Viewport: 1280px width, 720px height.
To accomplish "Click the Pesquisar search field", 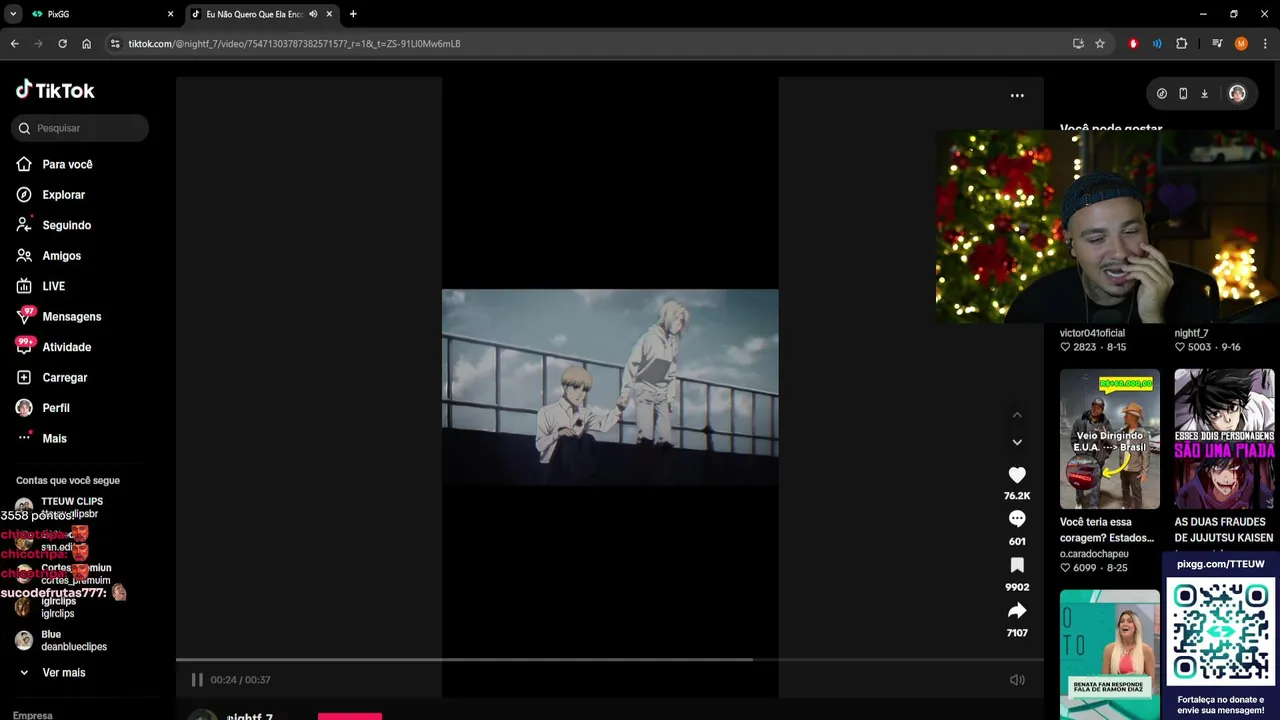I will tap(80, 128).
